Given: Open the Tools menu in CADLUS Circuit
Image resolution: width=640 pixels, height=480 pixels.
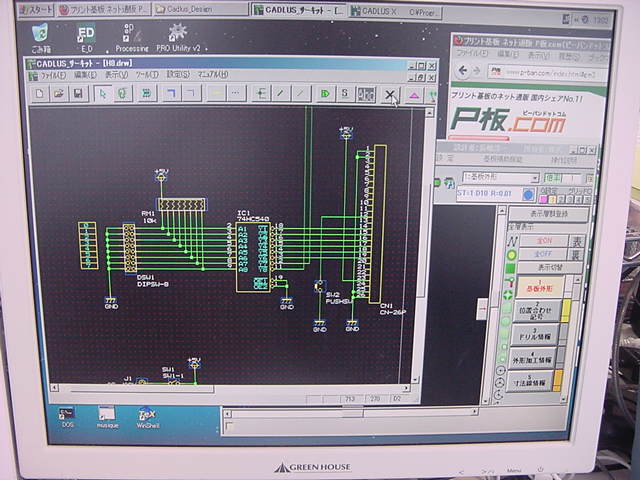Looking at the screenshot, I should pyautogui.click(x=147, y=75).
